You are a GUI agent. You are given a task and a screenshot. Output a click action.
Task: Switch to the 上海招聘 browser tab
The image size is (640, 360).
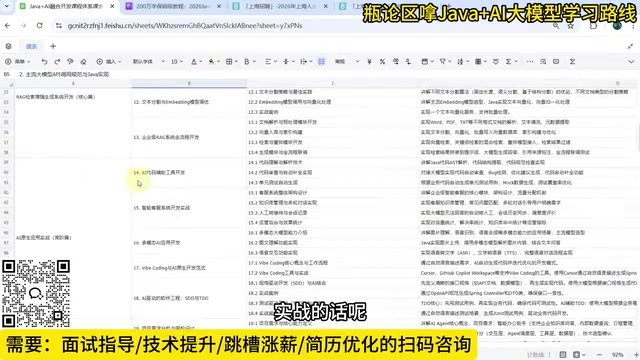click(280, 7)
